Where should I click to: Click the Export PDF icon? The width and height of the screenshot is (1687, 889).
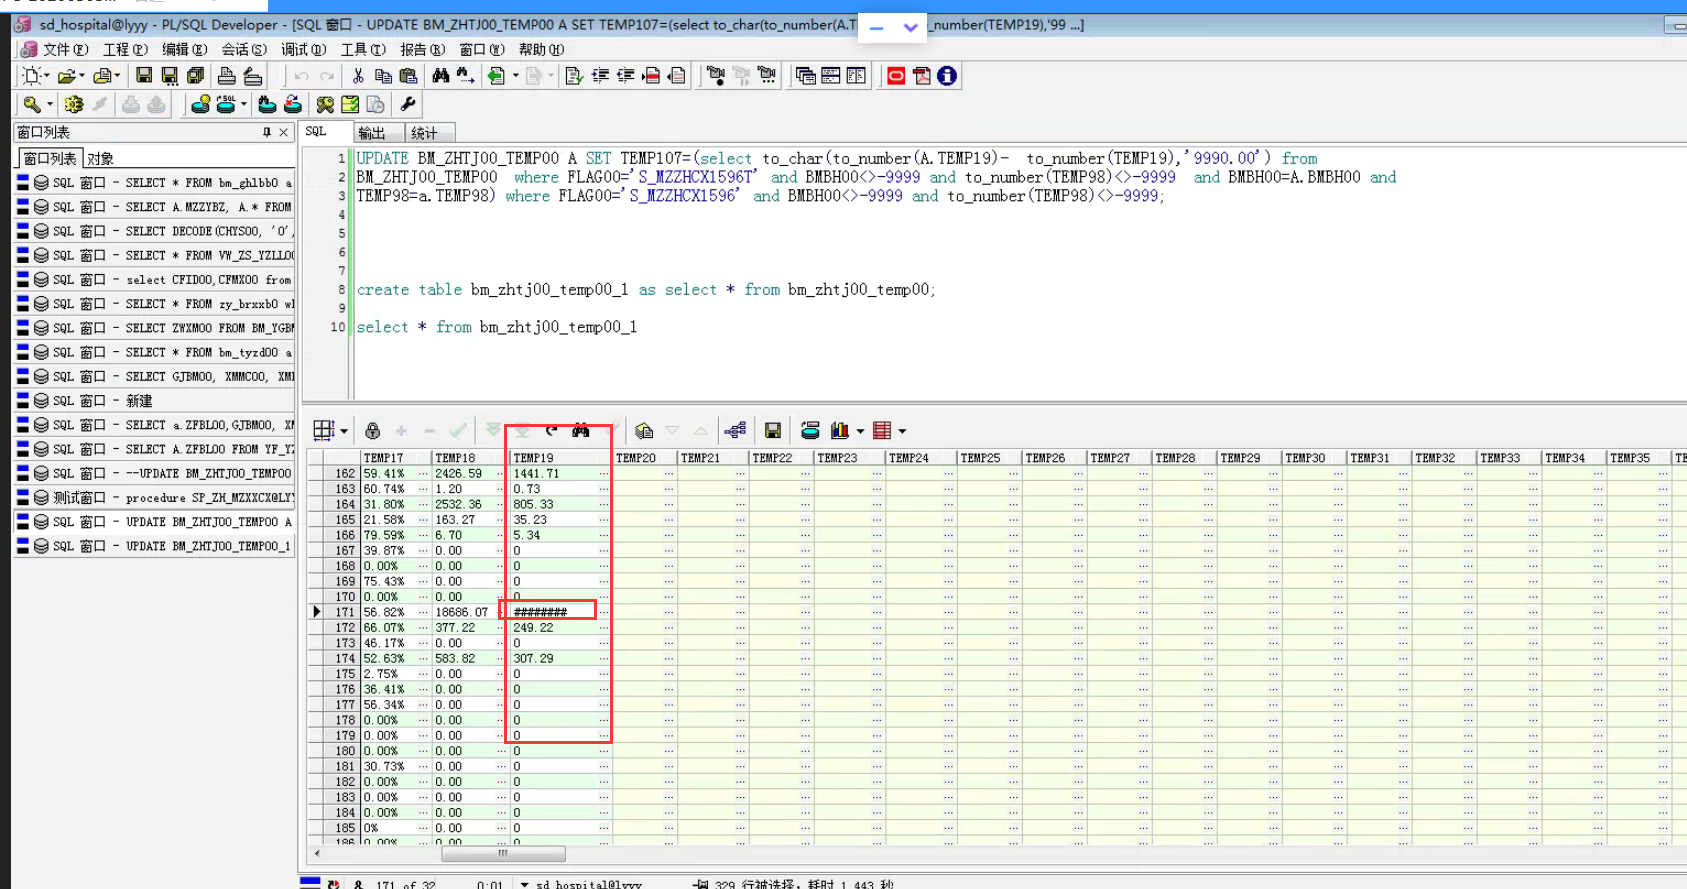click(x=921, y=76)
